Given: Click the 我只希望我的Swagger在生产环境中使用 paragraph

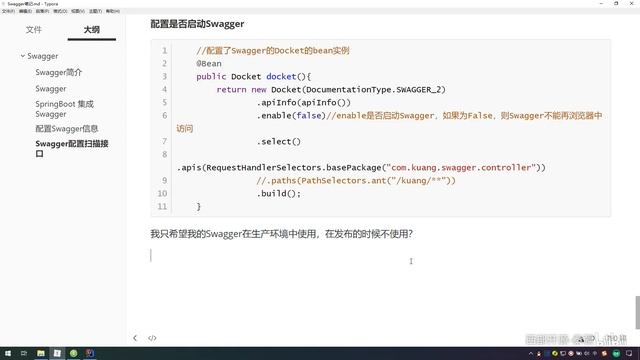Looking at the screenshot, I should pyautogui.click(x=282, y=234).
